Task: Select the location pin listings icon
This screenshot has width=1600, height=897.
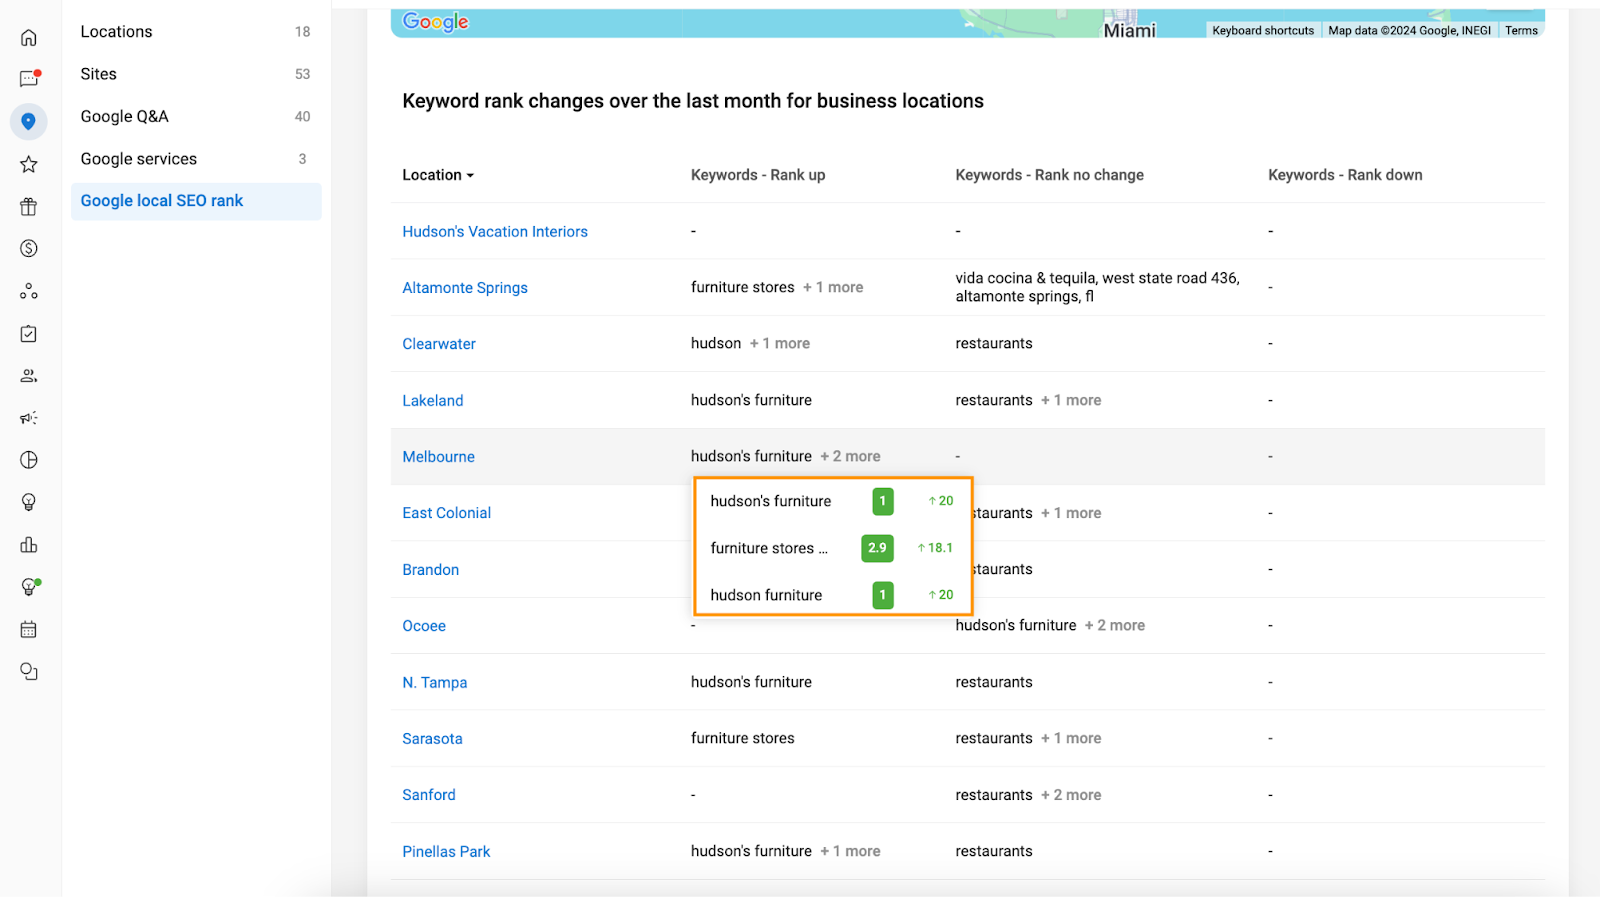Action: click(29, 121)
